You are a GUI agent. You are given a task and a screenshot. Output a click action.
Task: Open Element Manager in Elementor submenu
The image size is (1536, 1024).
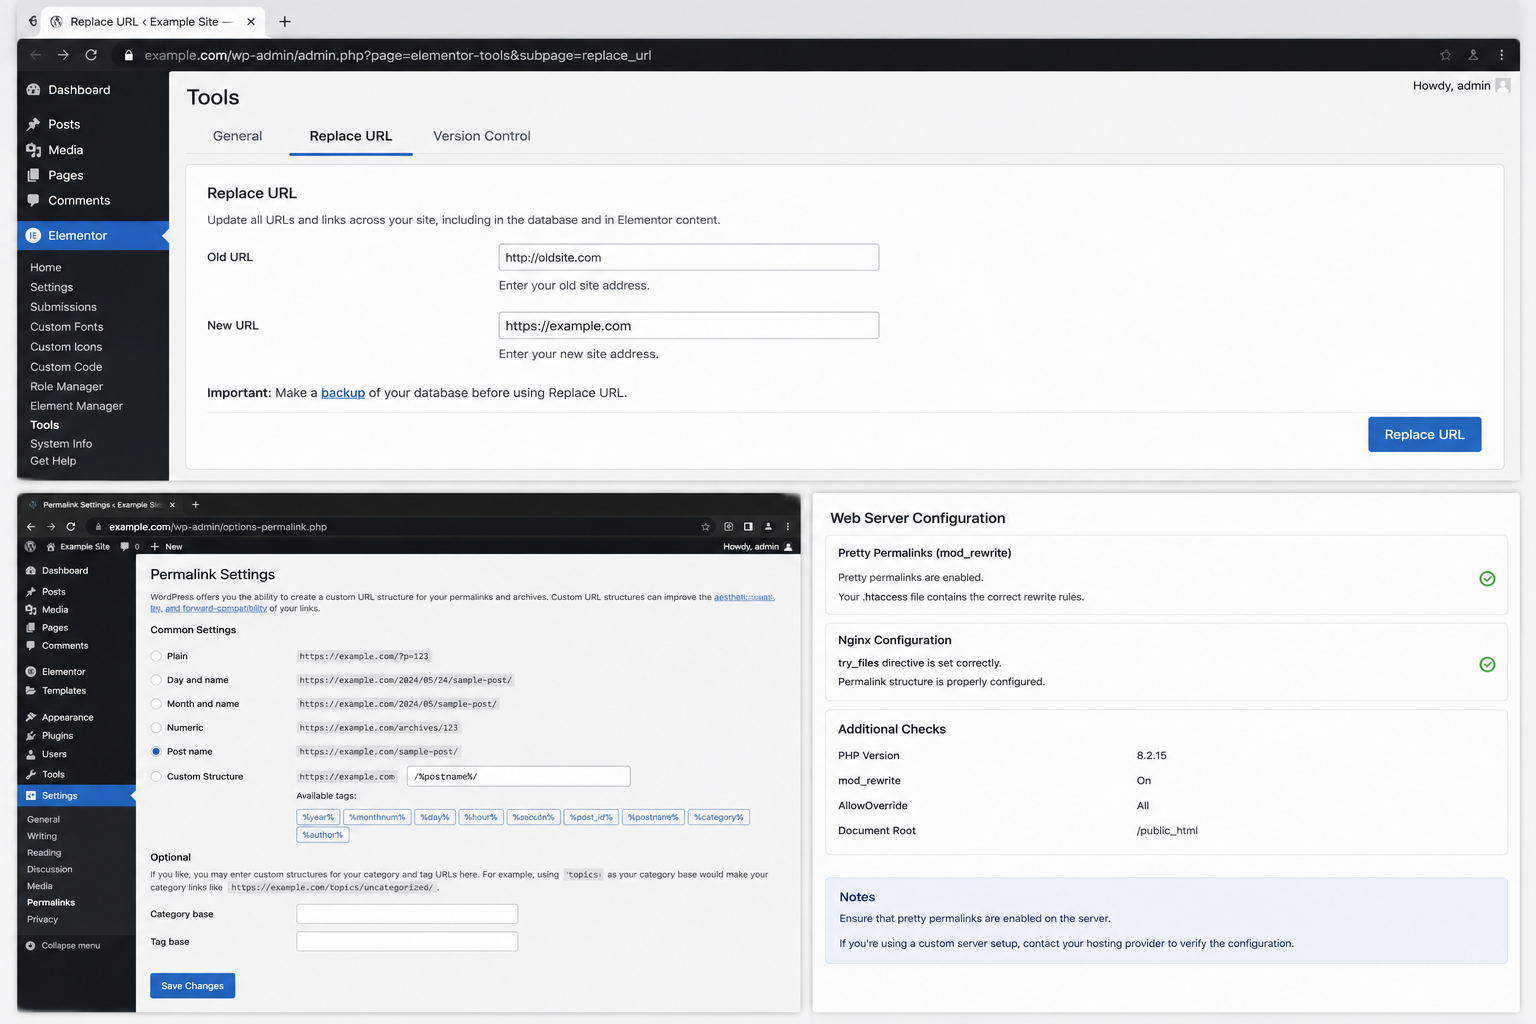click(x=76, y=406)
